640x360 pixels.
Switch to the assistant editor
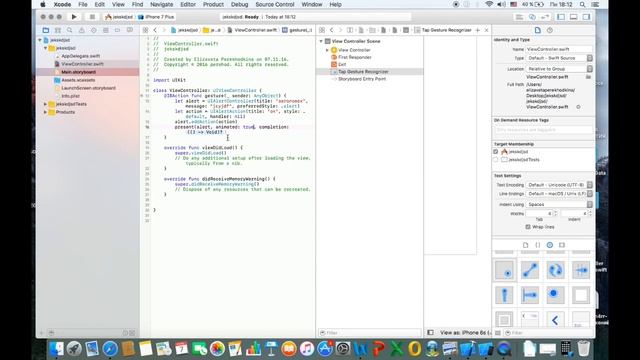(x=532, y=17)
